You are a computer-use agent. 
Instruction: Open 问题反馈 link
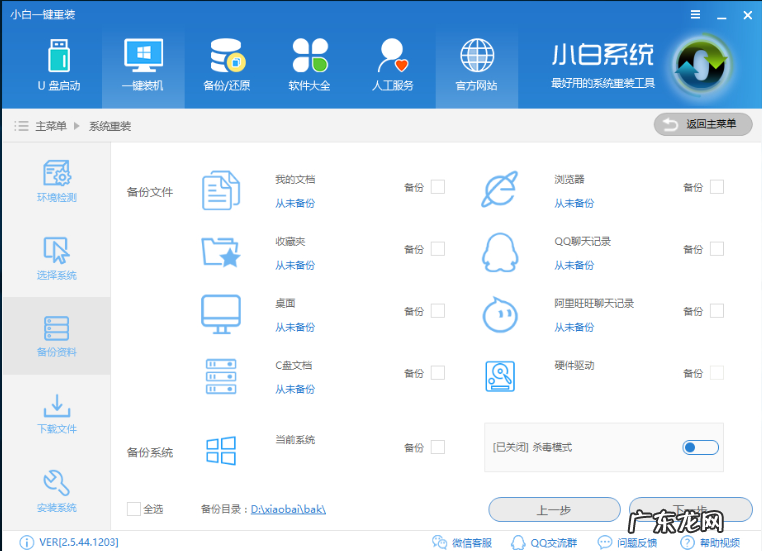click(627, 542)
